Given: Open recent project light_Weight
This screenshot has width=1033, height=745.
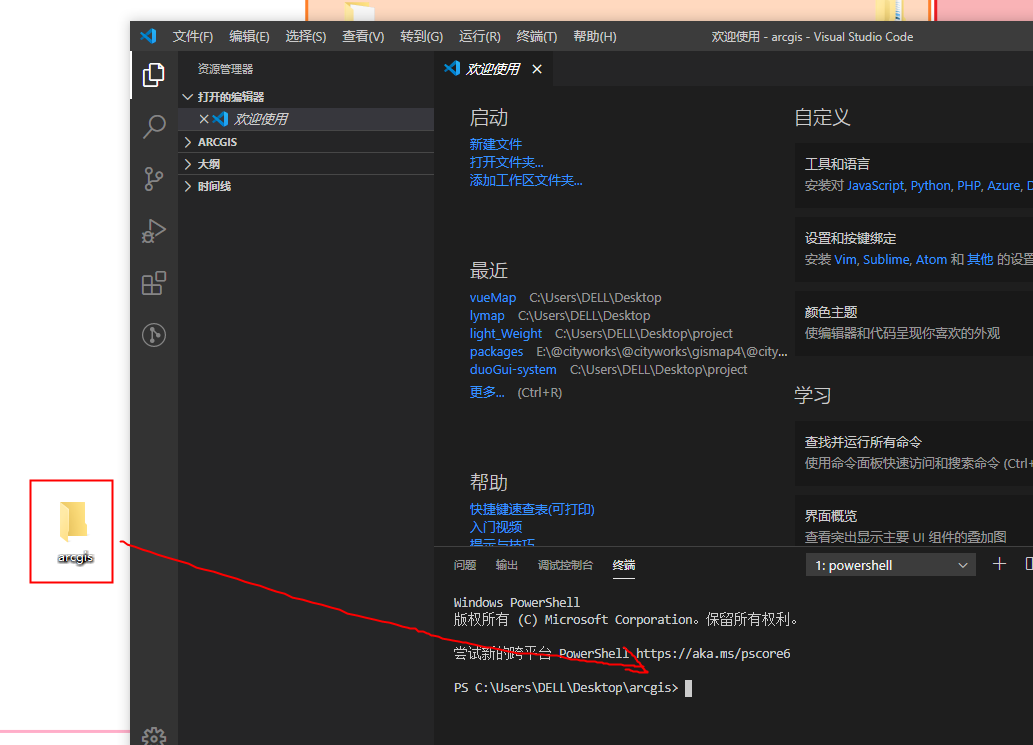Looking at the screenshot, I should click(x=506, y=333).
